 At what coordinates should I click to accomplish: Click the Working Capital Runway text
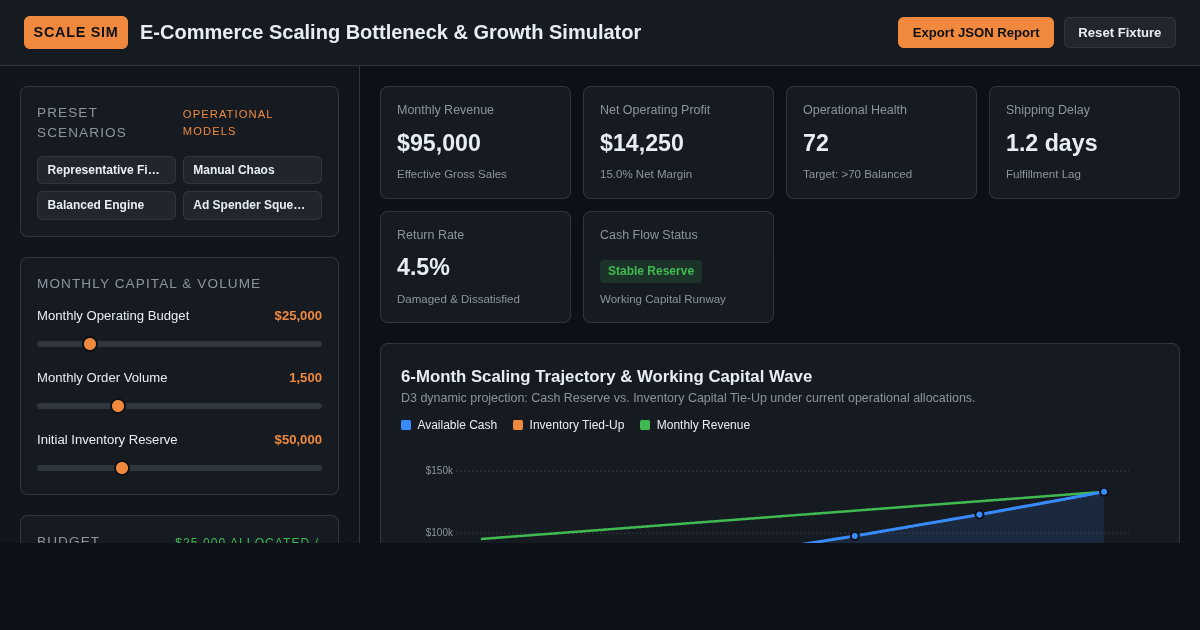coord(663,299)
